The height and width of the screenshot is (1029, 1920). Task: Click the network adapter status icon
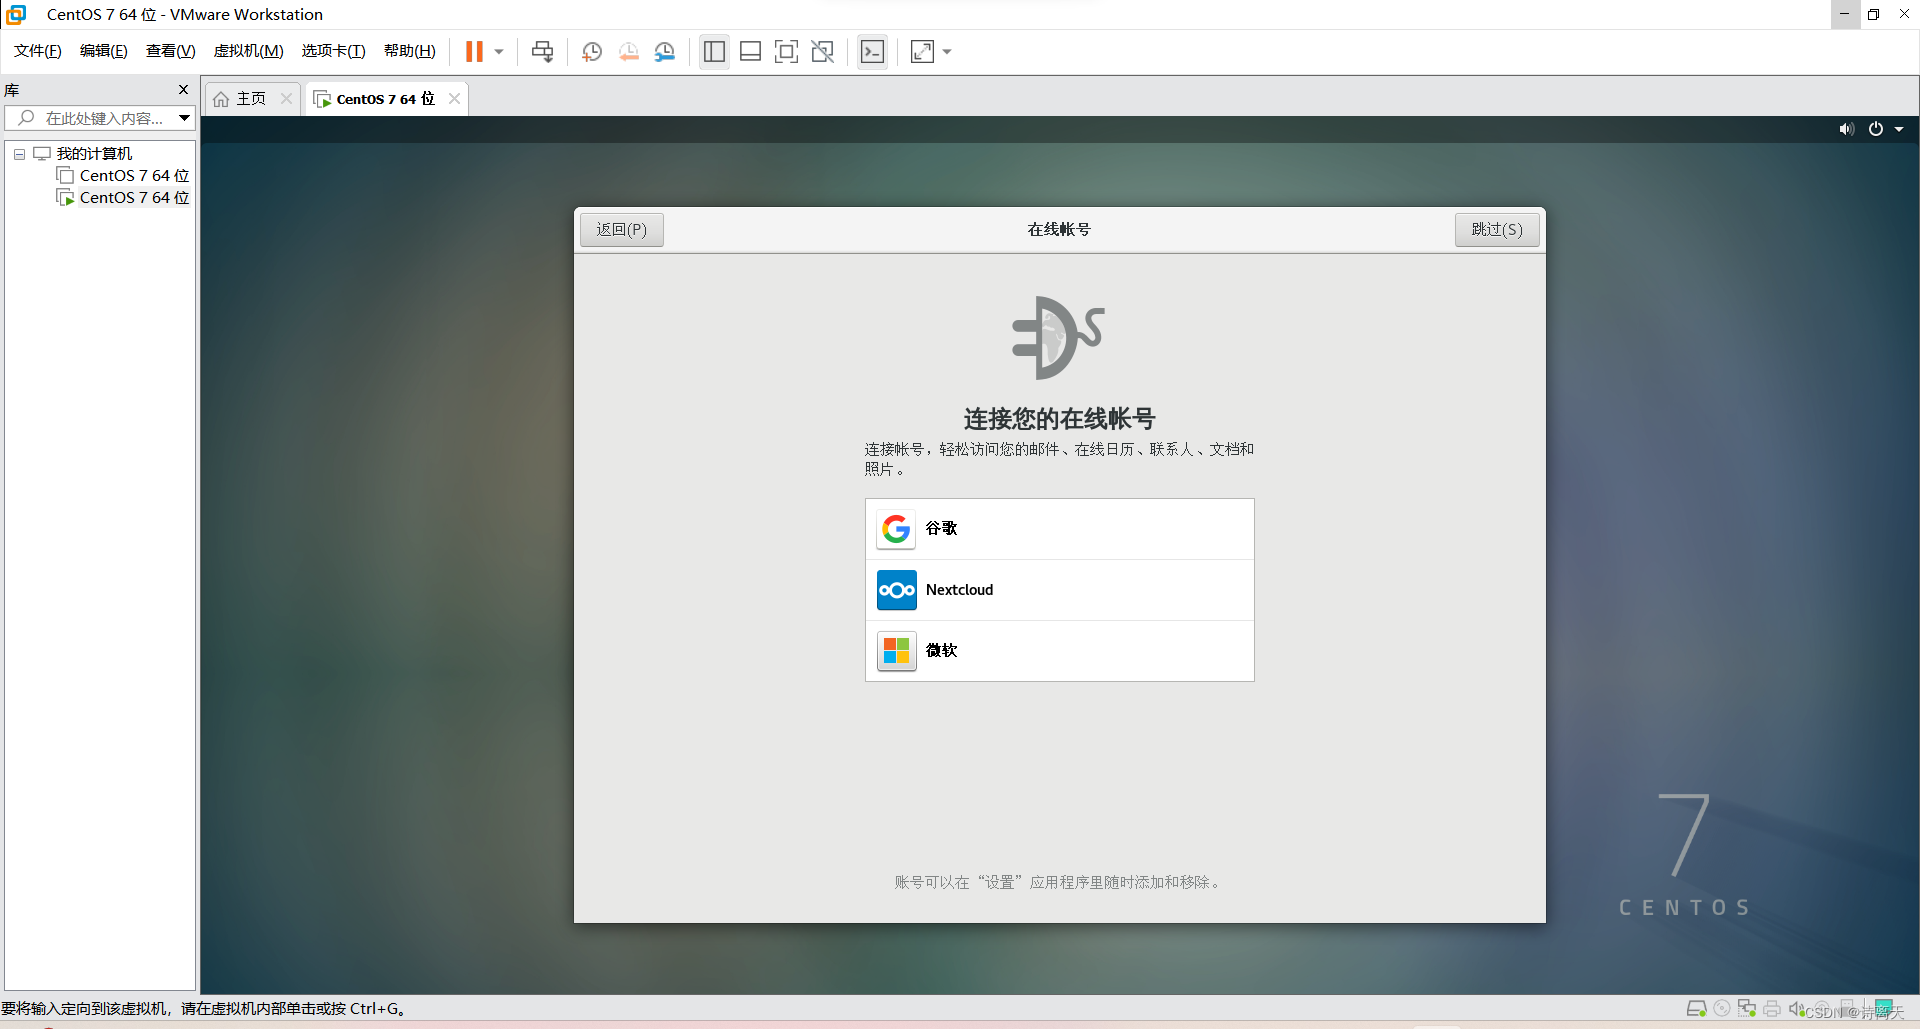coord(1747,1009)
